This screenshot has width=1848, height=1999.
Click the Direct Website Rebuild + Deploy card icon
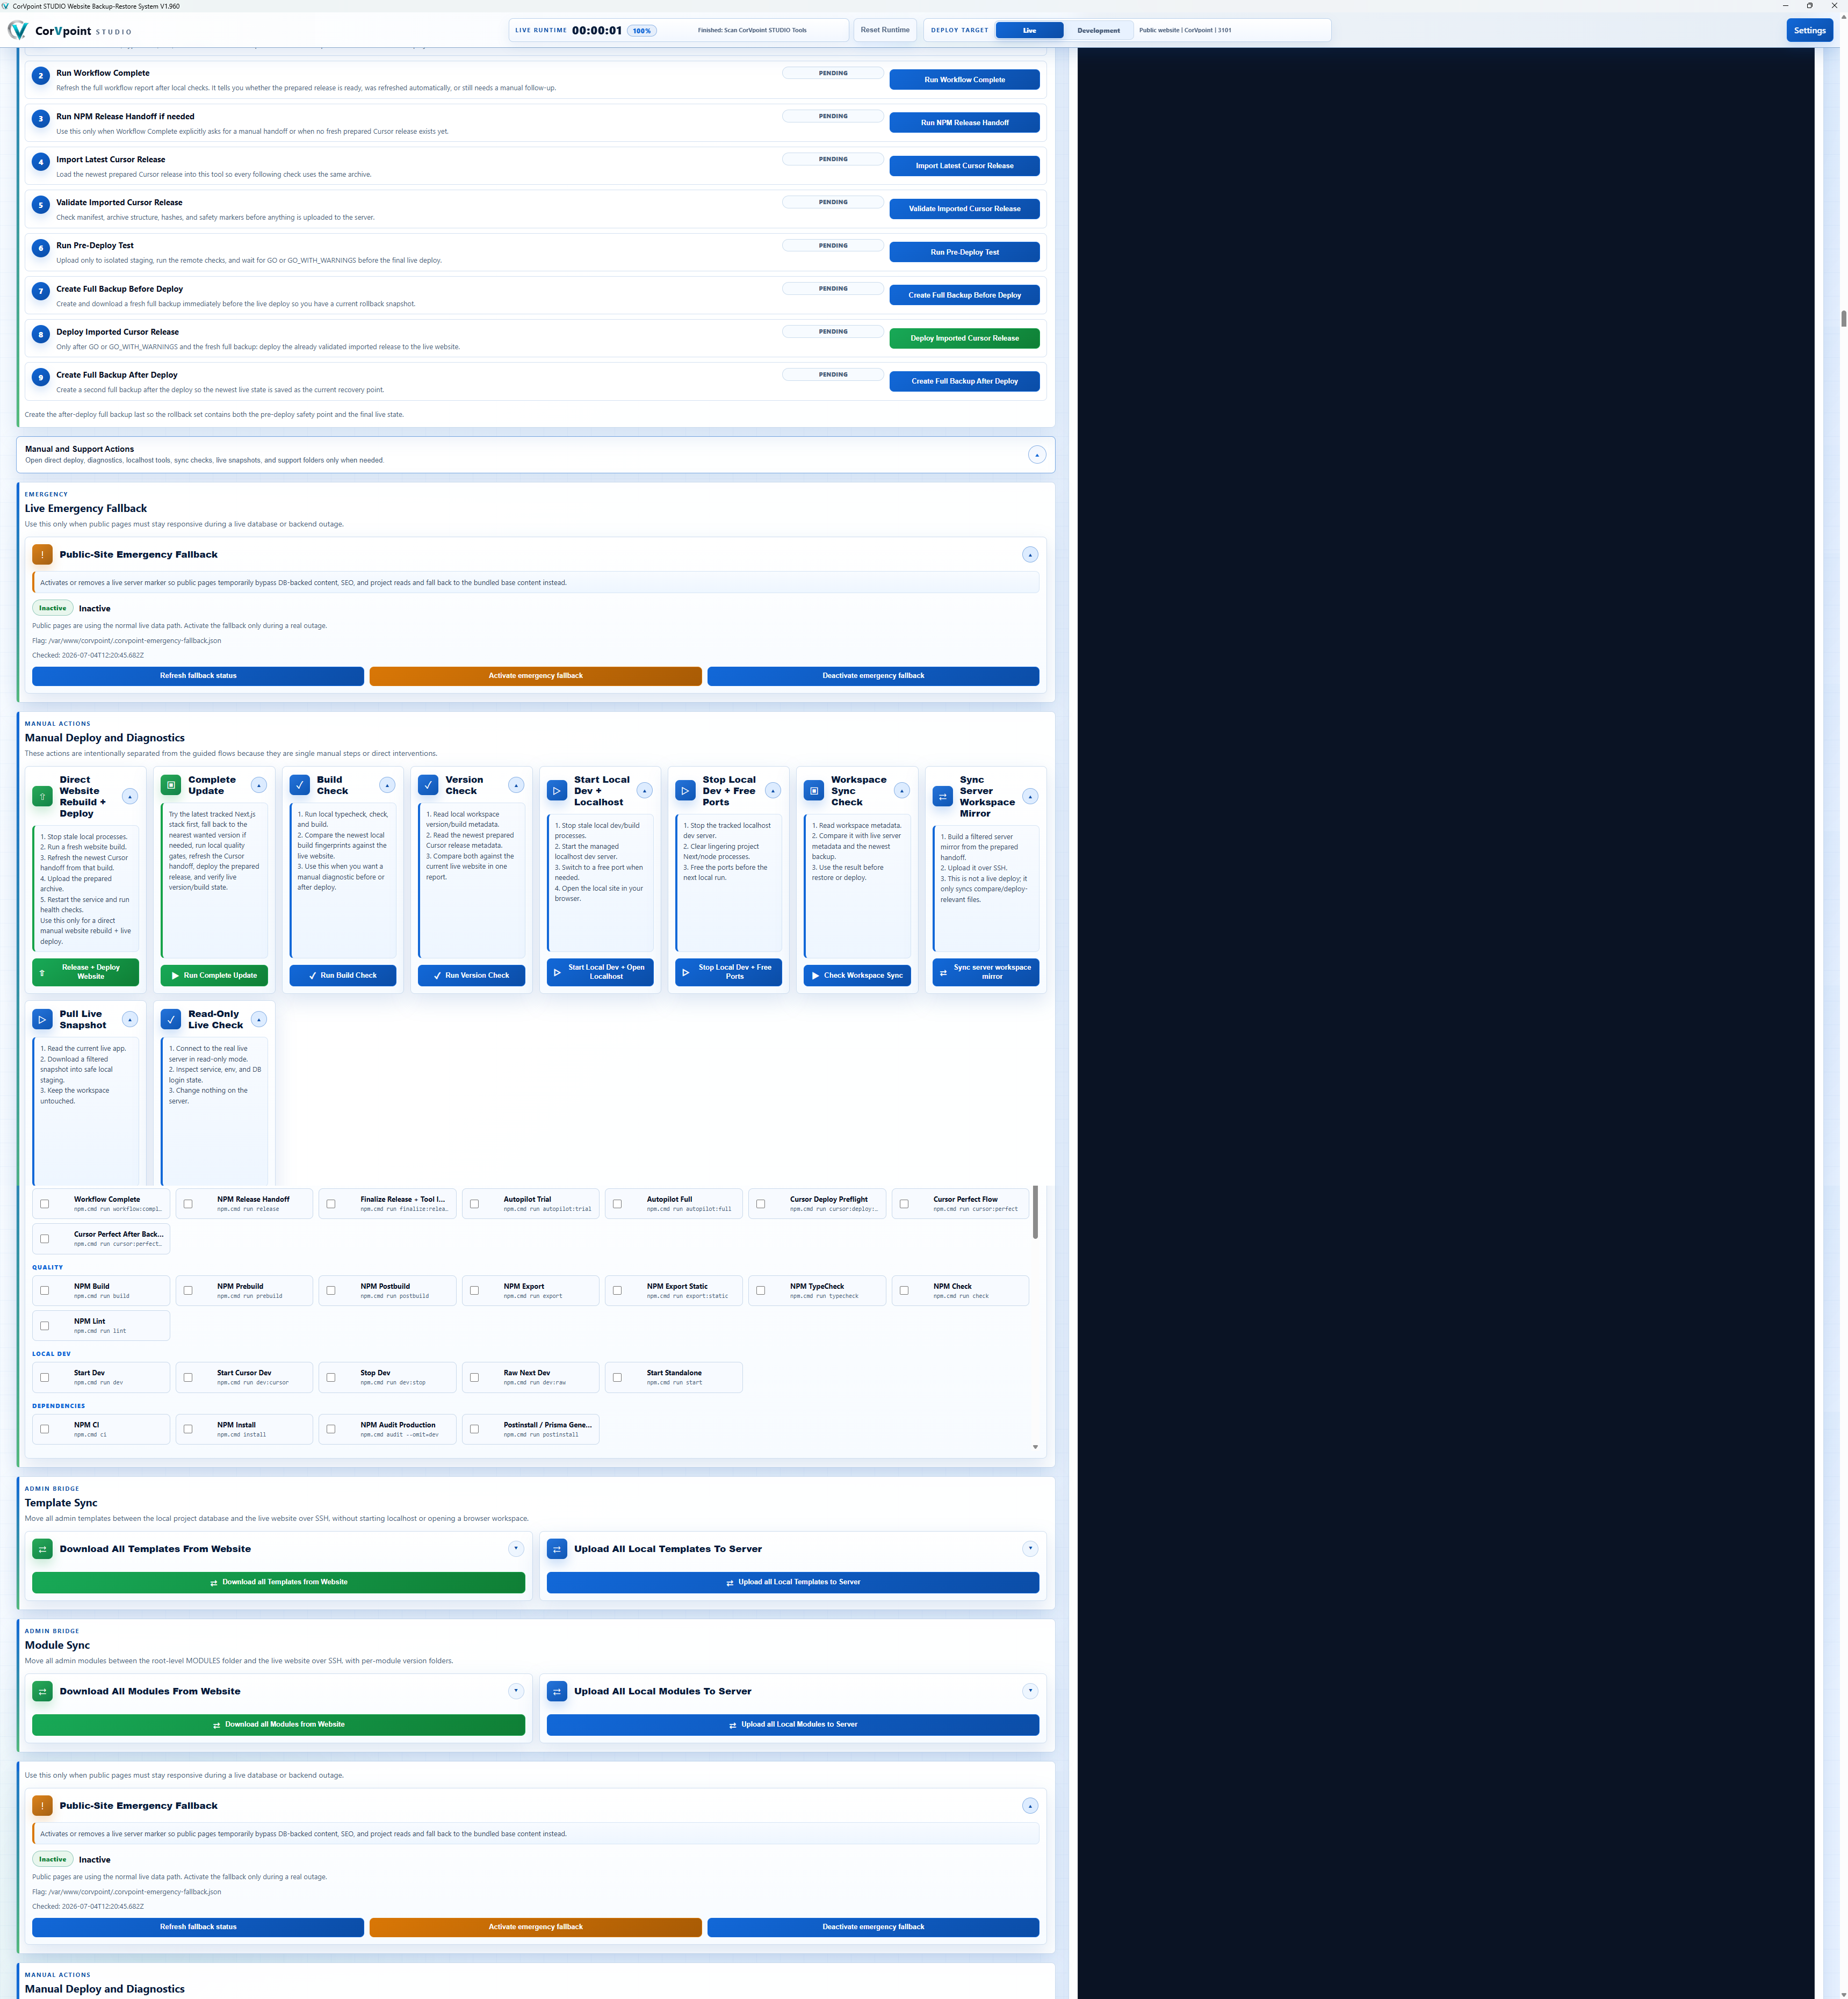point(42,796)
